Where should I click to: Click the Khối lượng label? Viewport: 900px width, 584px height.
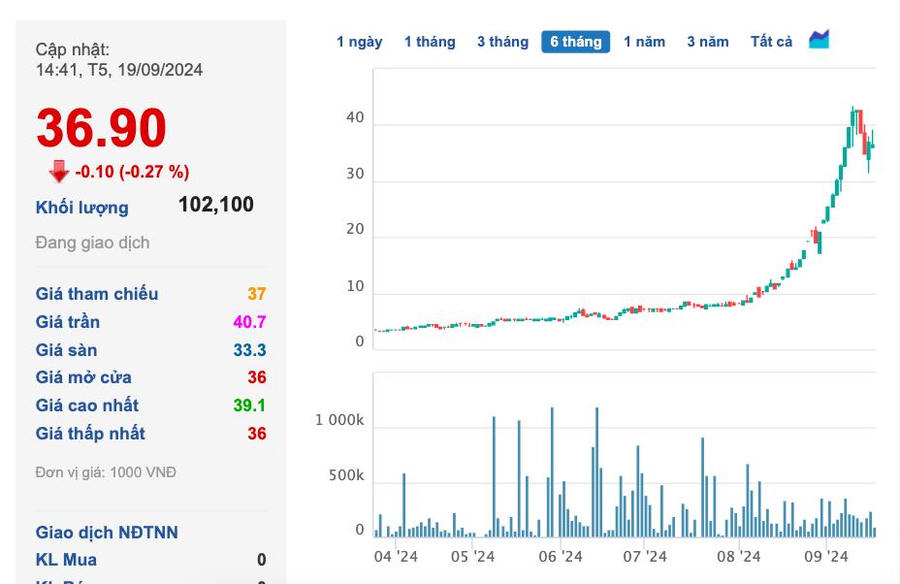(82, 208)
